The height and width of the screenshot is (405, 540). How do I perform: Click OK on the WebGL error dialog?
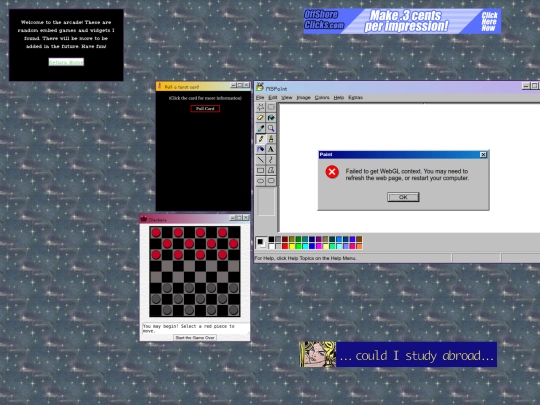pos(403,197)
